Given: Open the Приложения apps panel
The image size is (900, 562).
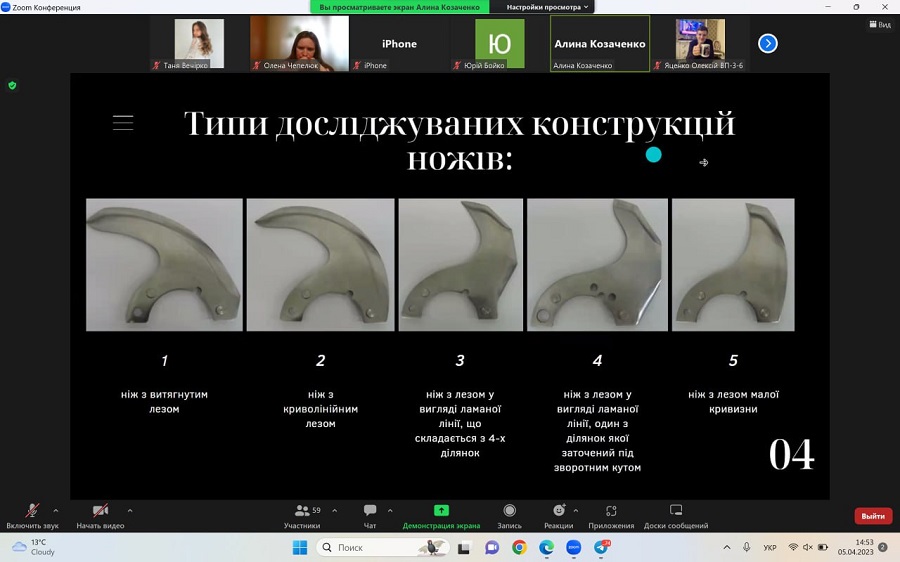Looking at the screenshot, I should 611,515.
